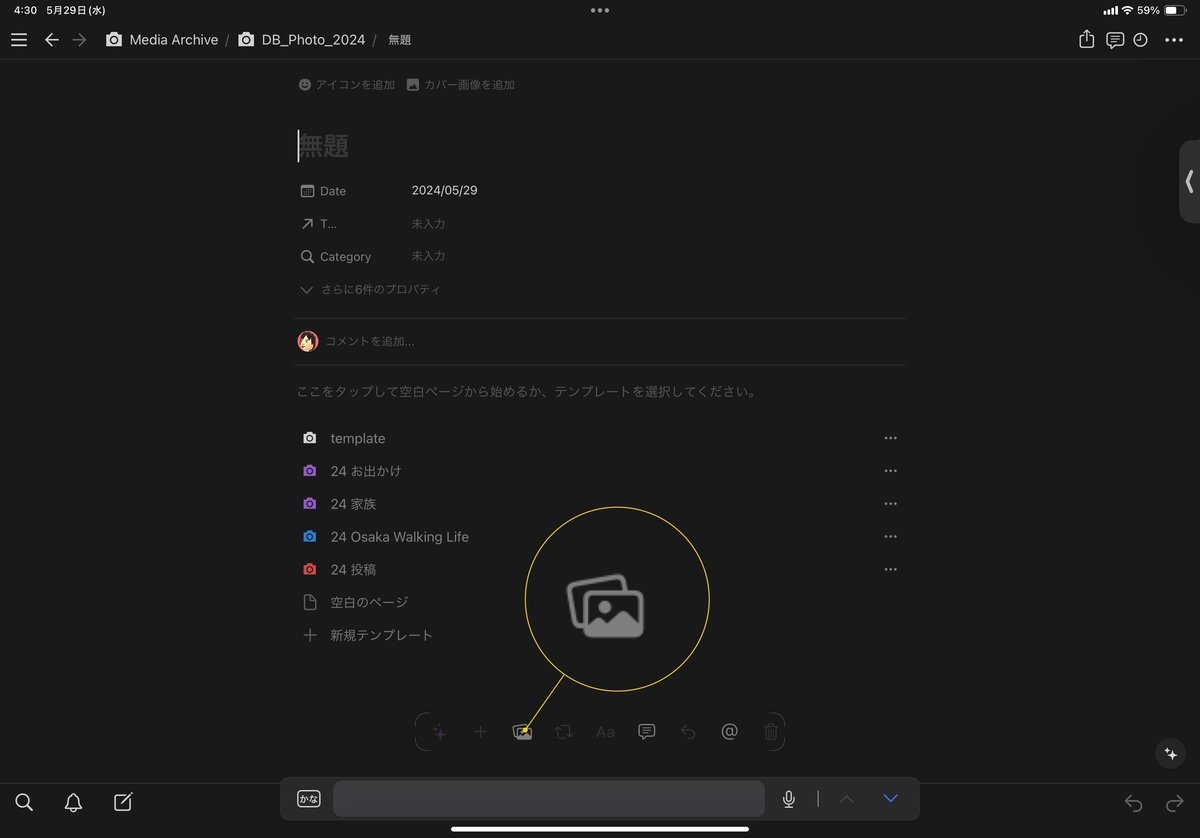Tap the keyboard bar text field
Viewport: 1200px width, 838px height.
point(549,799)
